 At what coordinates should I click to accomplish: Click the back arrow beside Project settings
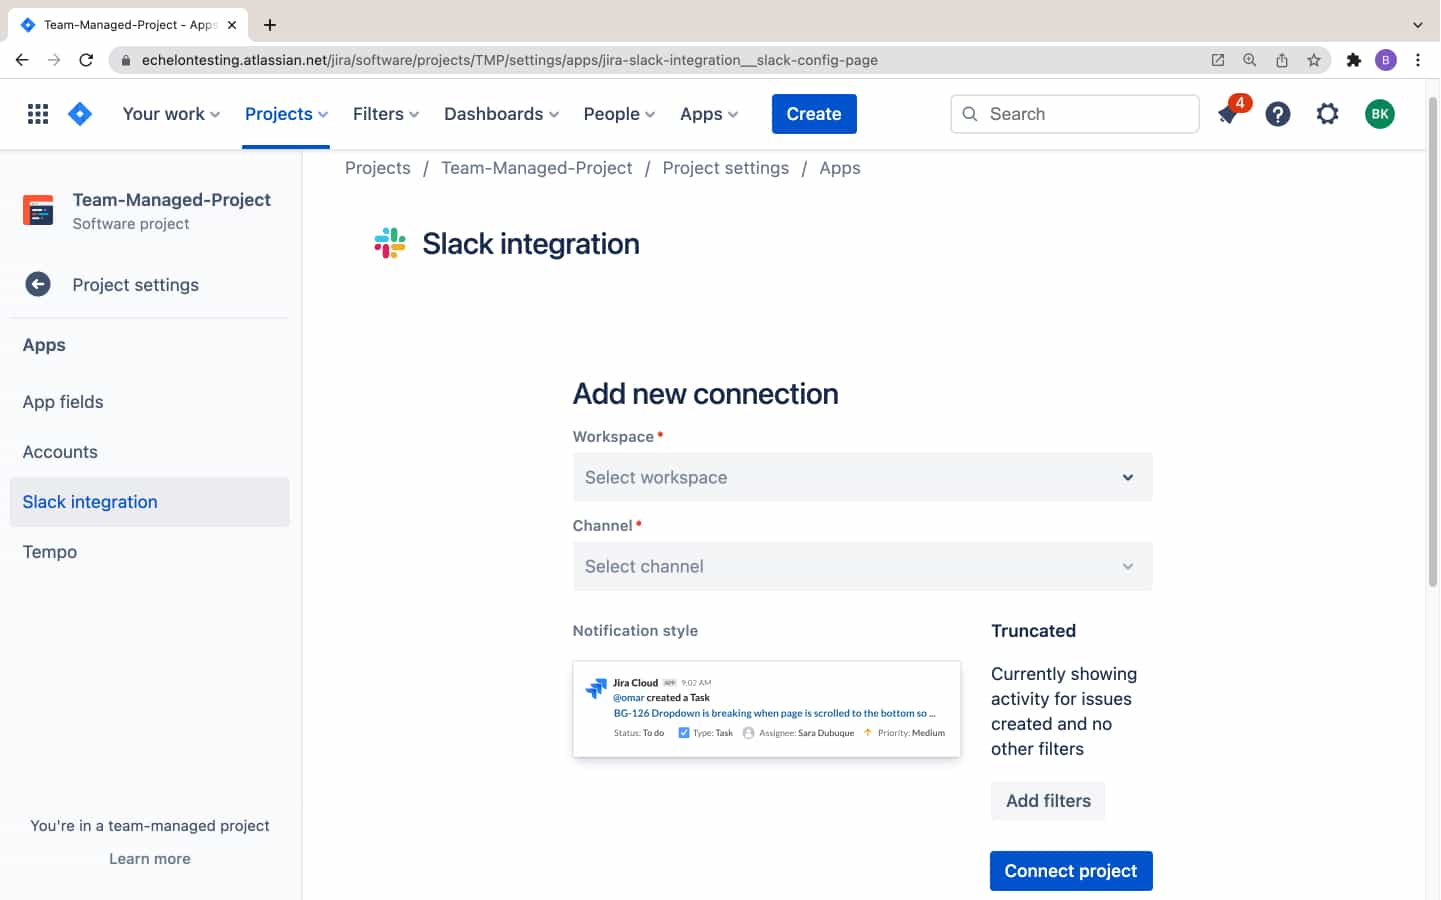point(37,284)
